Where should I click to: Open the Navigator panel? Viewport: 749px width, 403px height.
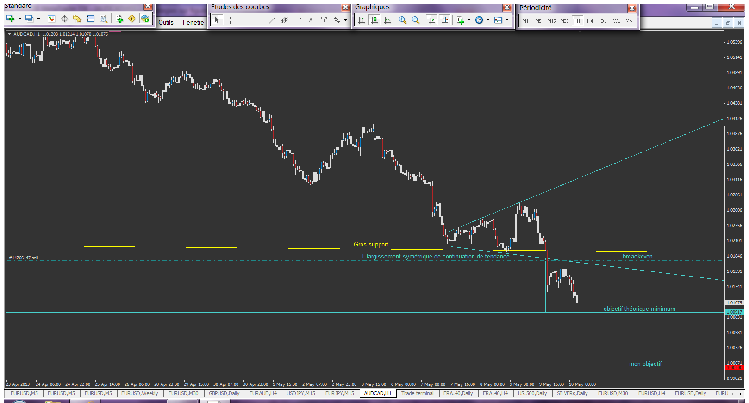click(x=77, y=19)
